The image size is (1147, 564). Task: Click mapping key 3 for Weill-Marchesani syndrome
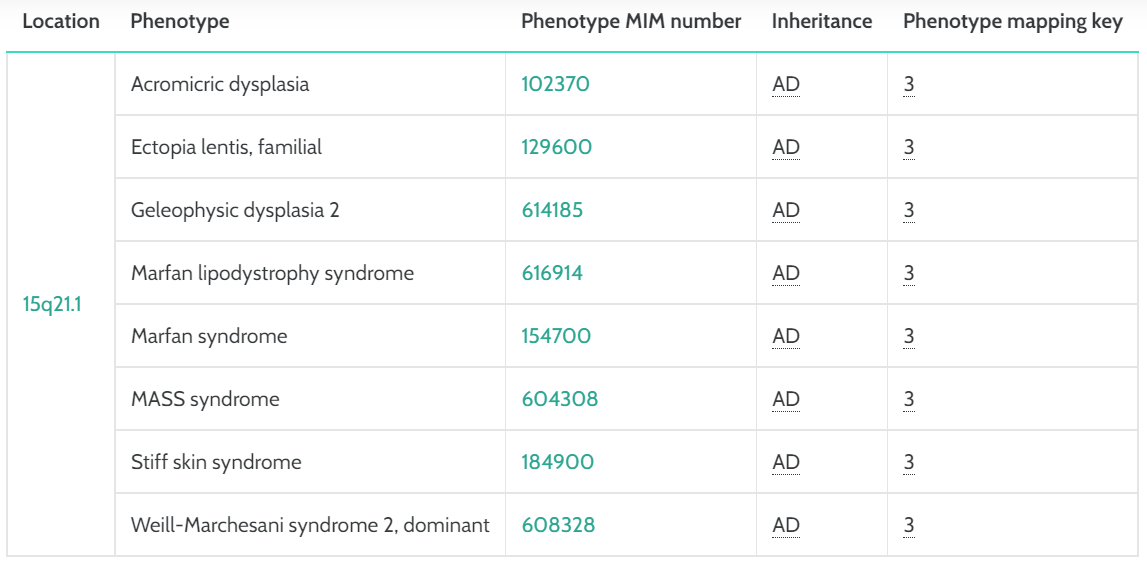909,525
